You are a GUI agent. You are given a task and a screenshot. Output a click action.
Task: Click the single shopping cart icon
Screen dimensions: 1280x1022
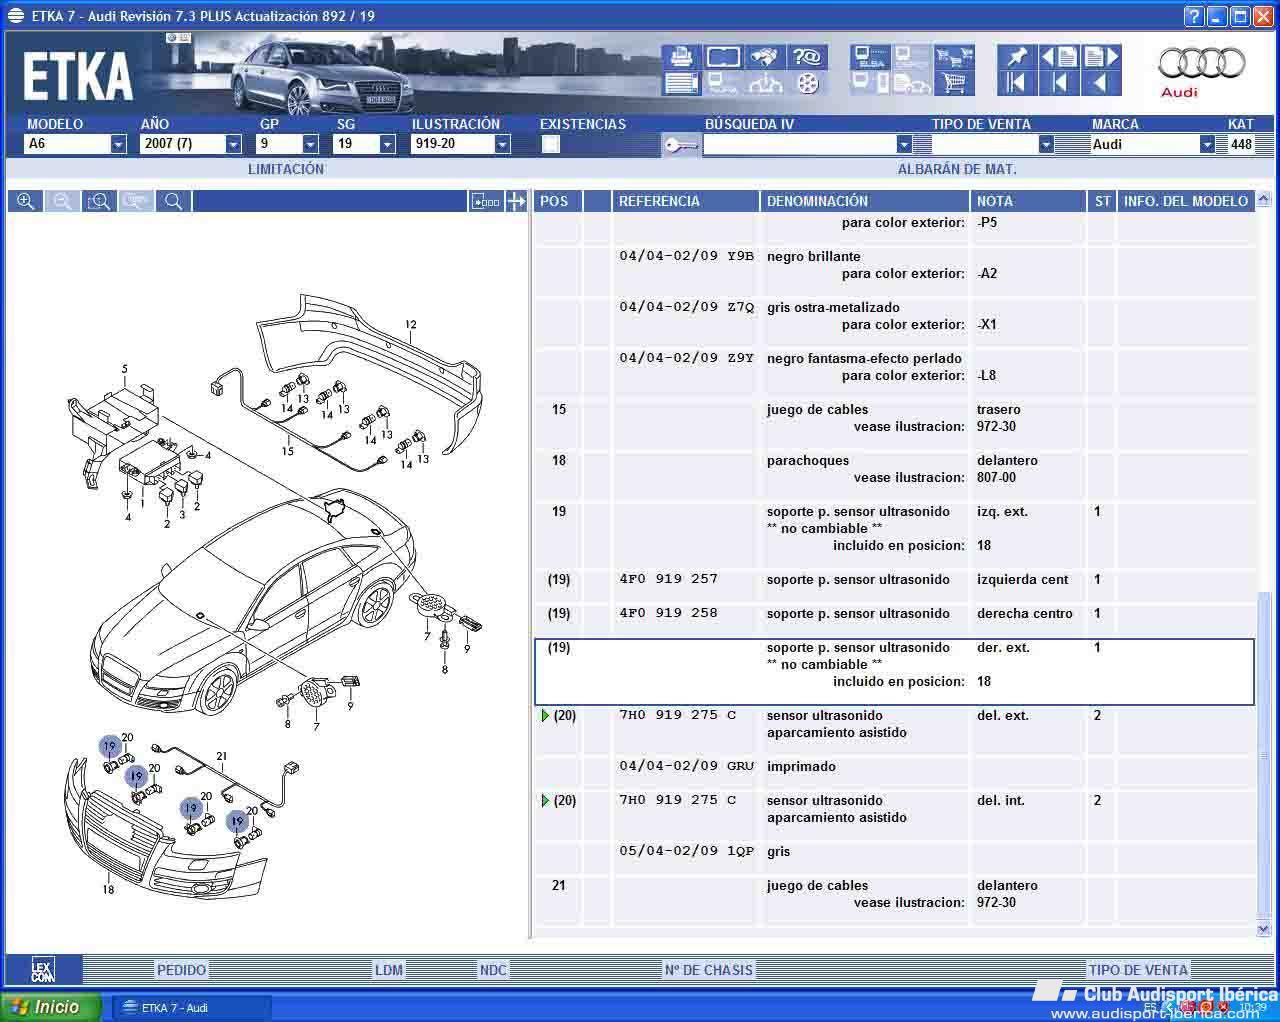click(953, 83)
